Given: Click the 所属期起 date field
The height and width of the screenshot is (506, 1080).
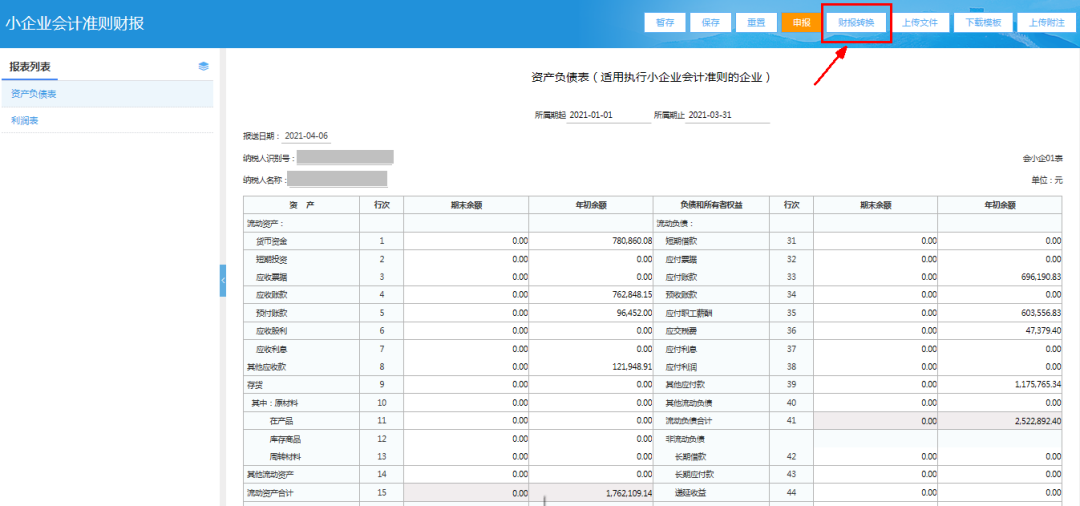Looking at the screenshot, I should (x=609, y=115).
